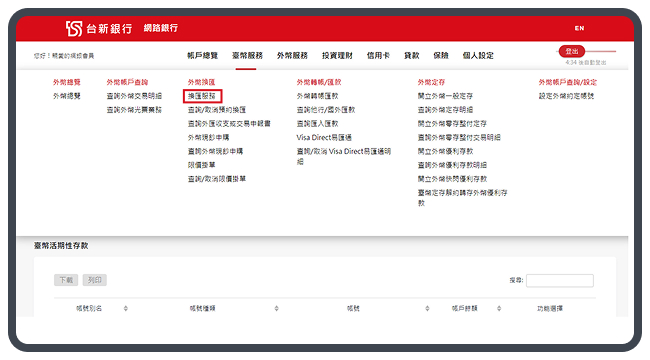
Task: Open 查詢匯入匯款
Action: pyautogui.click(x=318, y=124)
